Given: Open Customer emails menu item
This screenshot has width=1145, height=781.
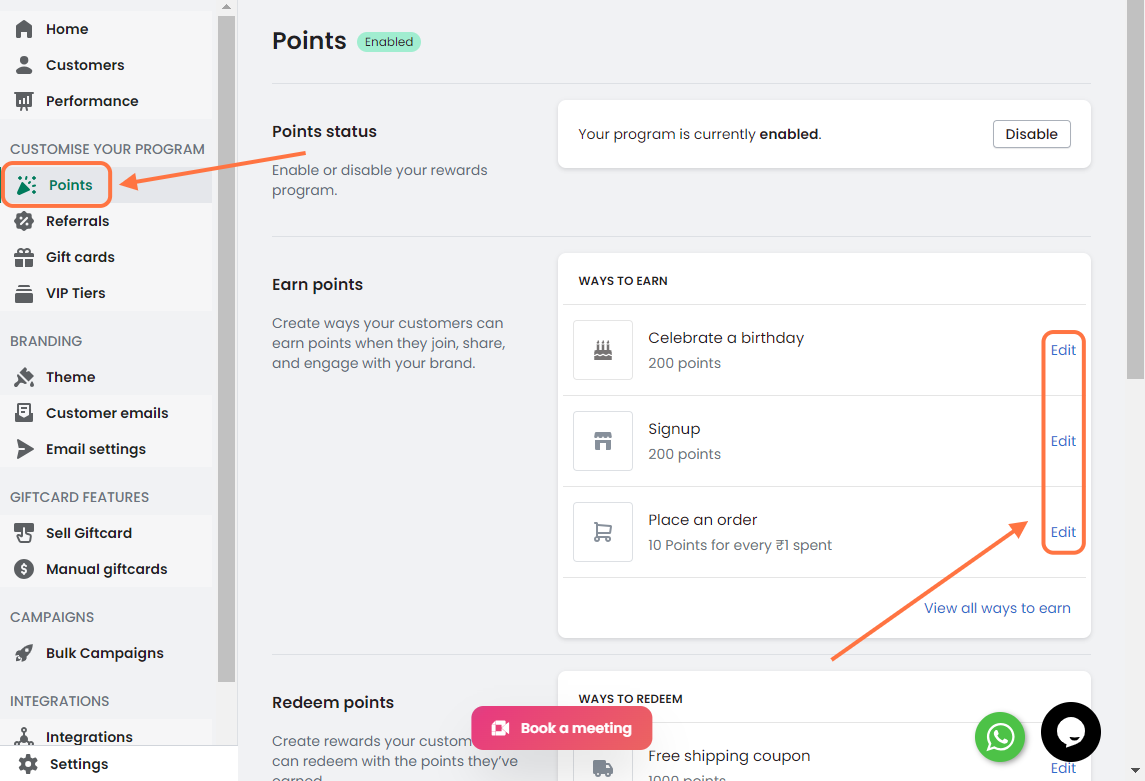Looking at the screenshot, I should (107, 413).
